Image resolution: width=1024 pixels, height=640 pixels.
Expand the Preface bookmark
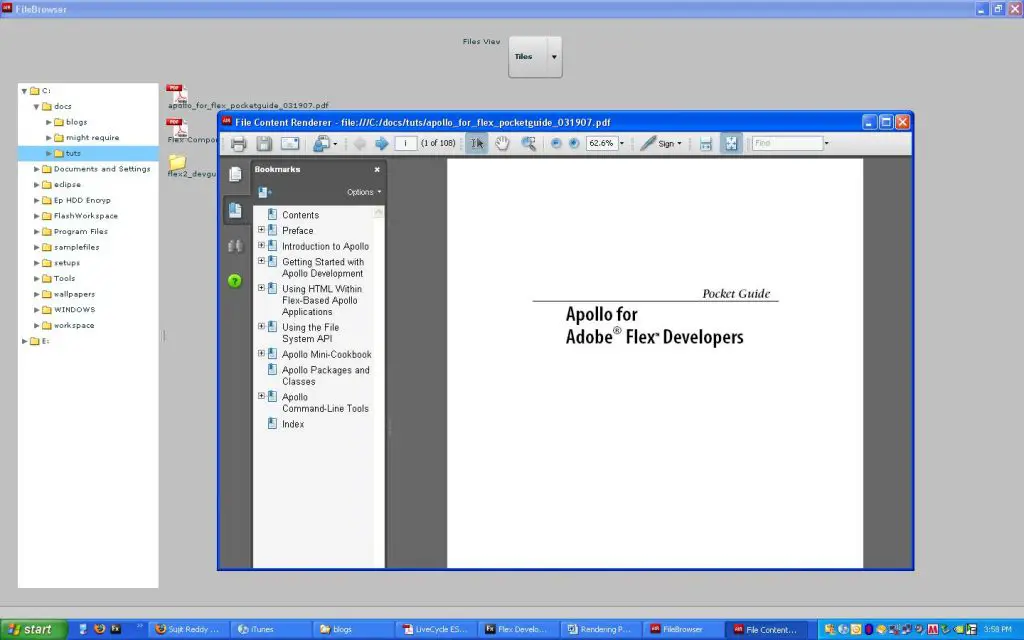(x=261, y=230)
